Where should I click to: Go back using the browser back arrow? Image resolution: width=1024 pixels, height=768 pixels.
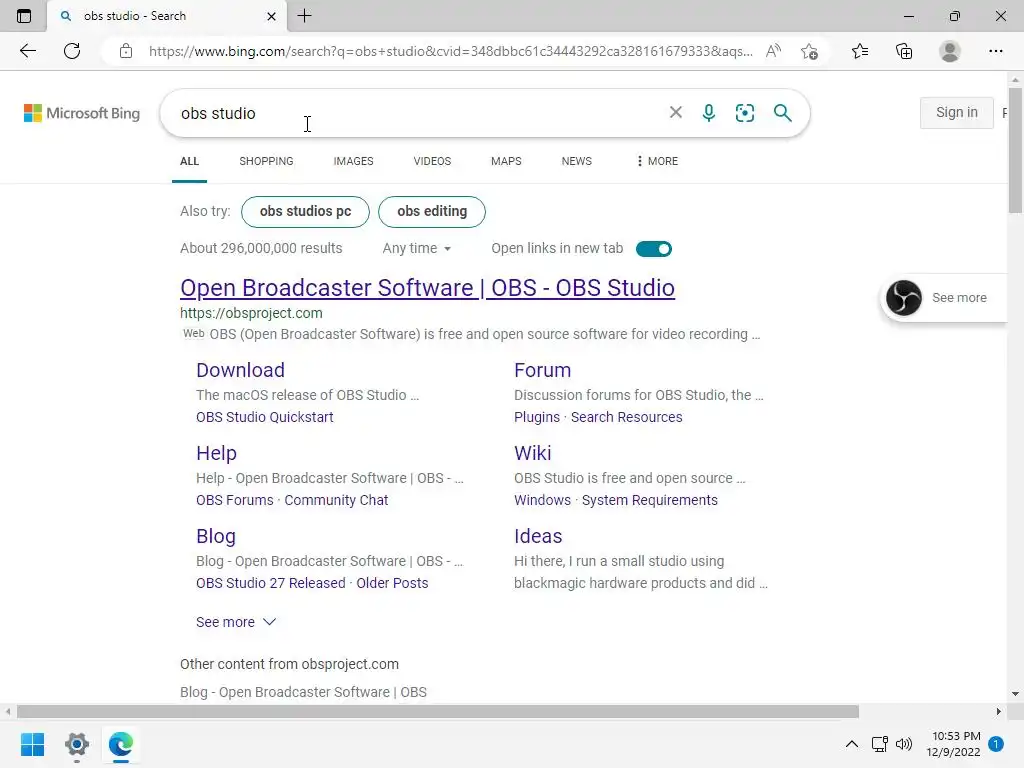click(x=27, y=51)
